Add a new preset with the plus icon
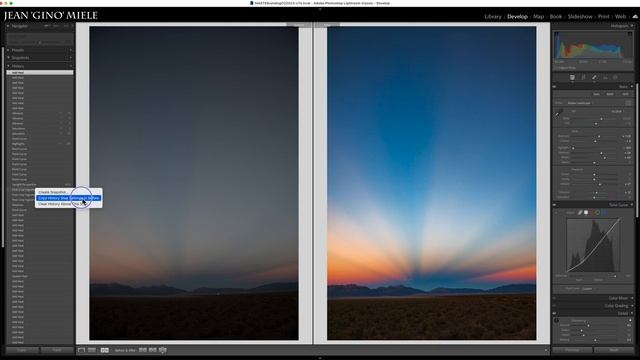640x360 pixels. pos(71,50)
